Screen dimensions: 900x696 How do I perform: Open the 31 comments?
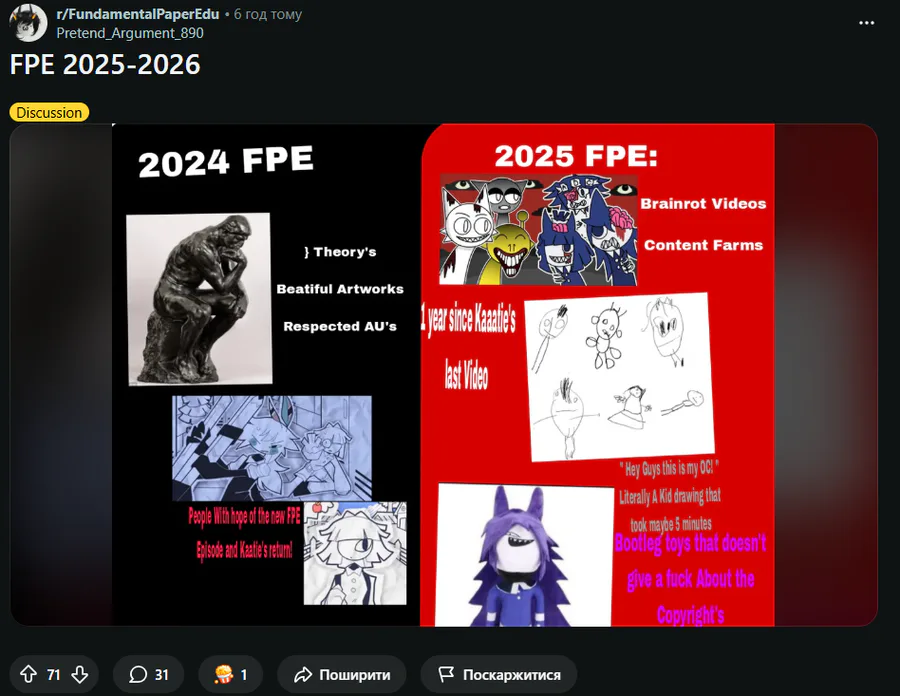click(x=149, y=674)
